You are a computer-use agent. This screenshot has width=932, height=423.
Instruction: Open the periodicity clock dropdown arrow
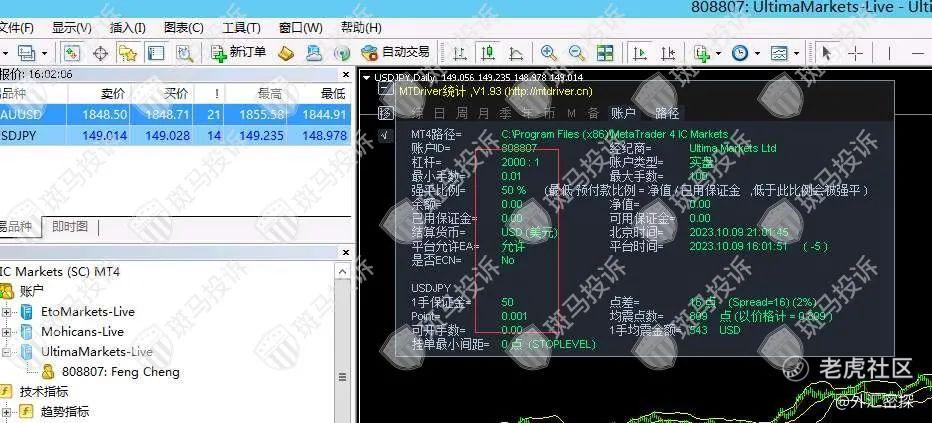click(x=757, y=53)
